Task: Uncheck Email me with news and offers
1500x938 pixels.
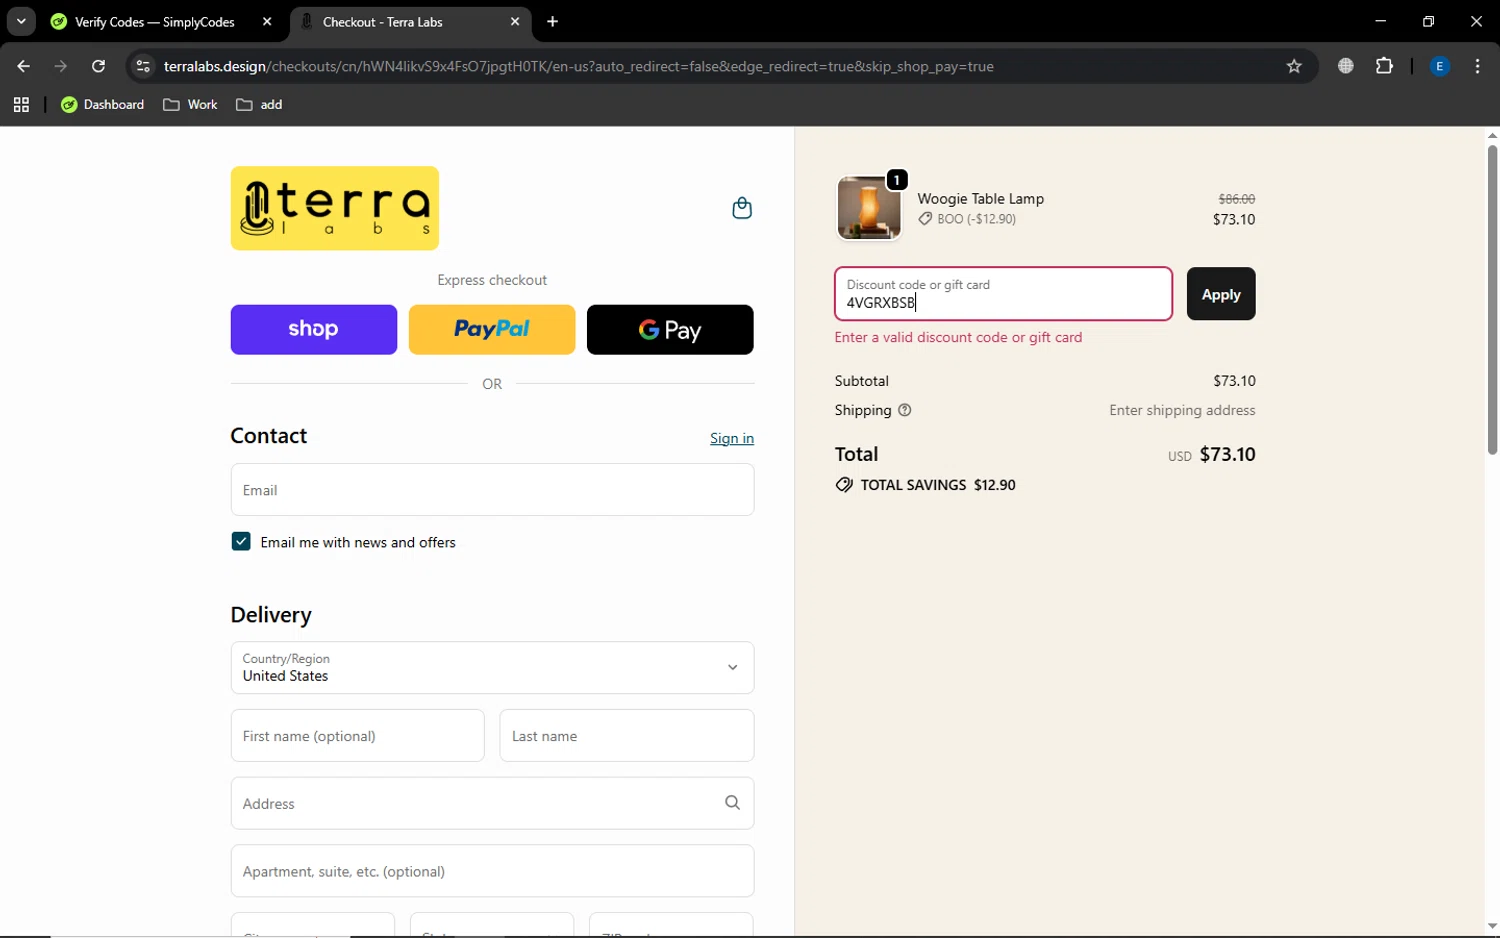Action: pos(241,541)
